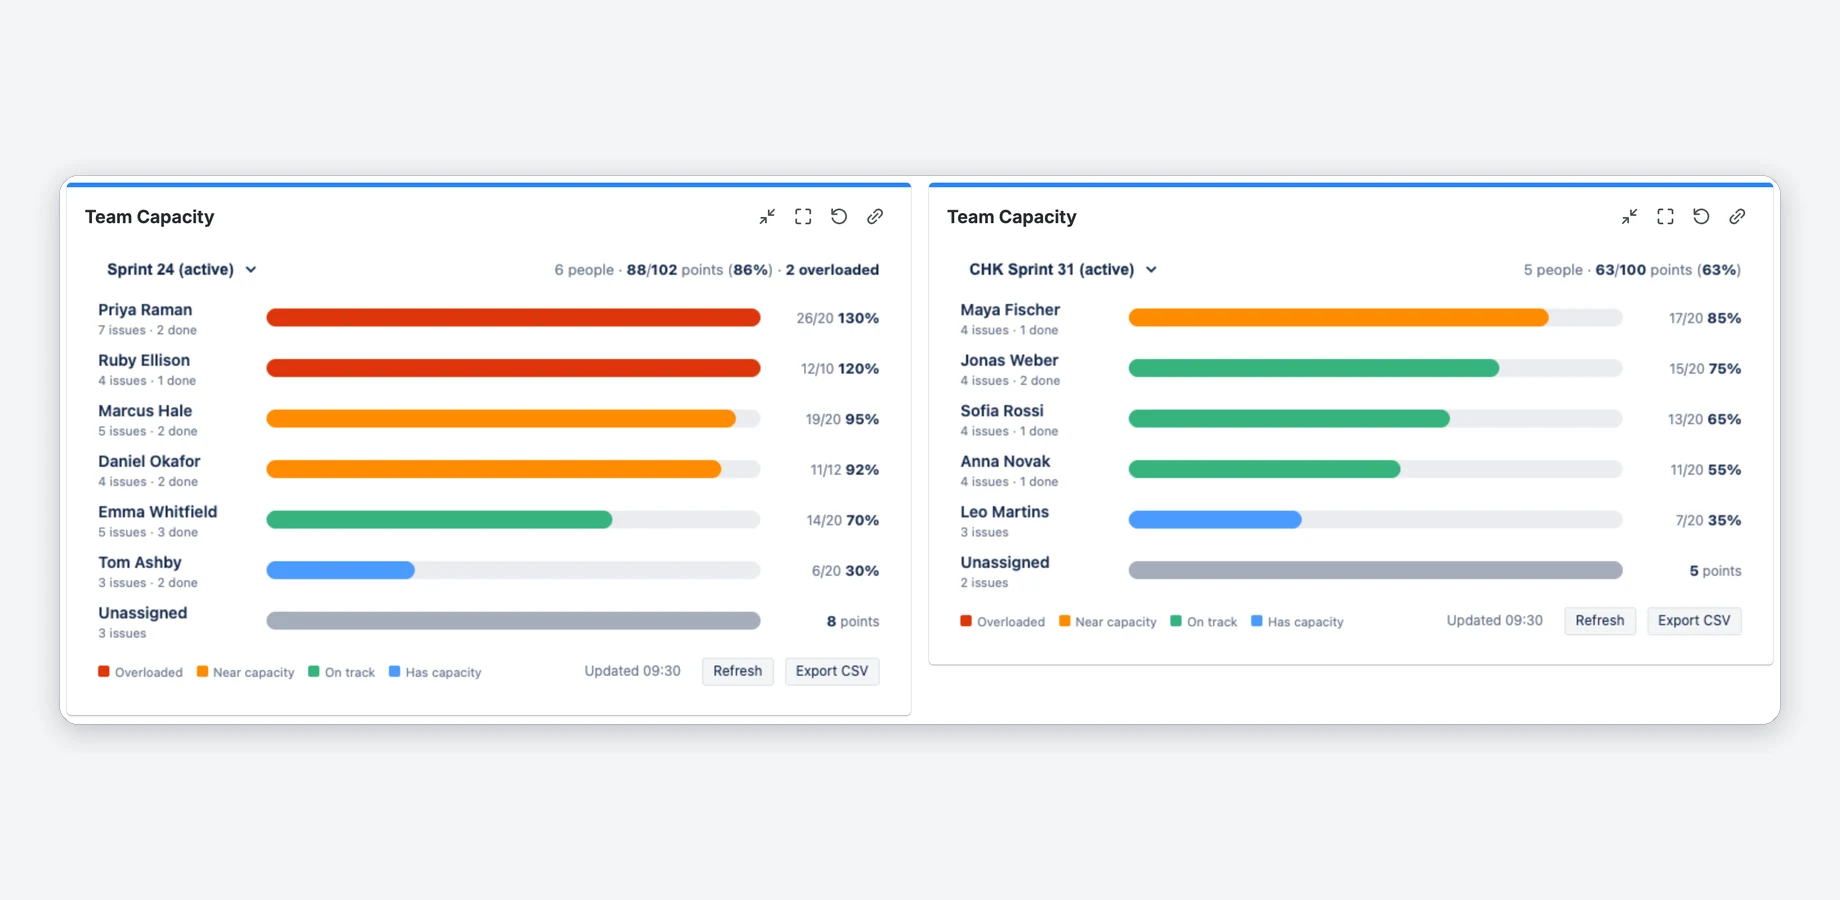Open Leo Martins' name
The height and width of the screenshot is (900, 1840).
tap(1005, 512)
